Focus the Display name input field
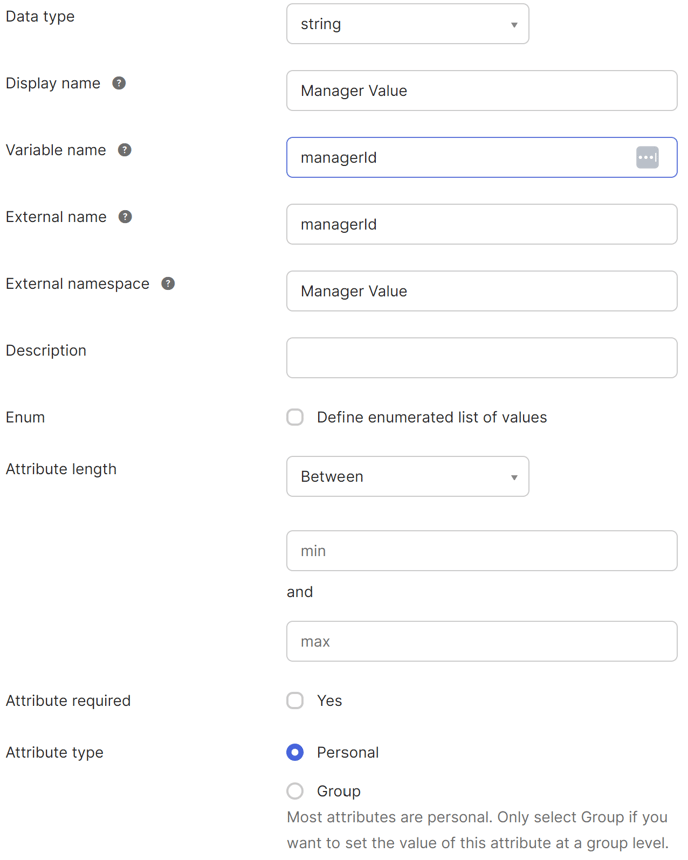Screen dimensions: 688x860 click(482, 91)
